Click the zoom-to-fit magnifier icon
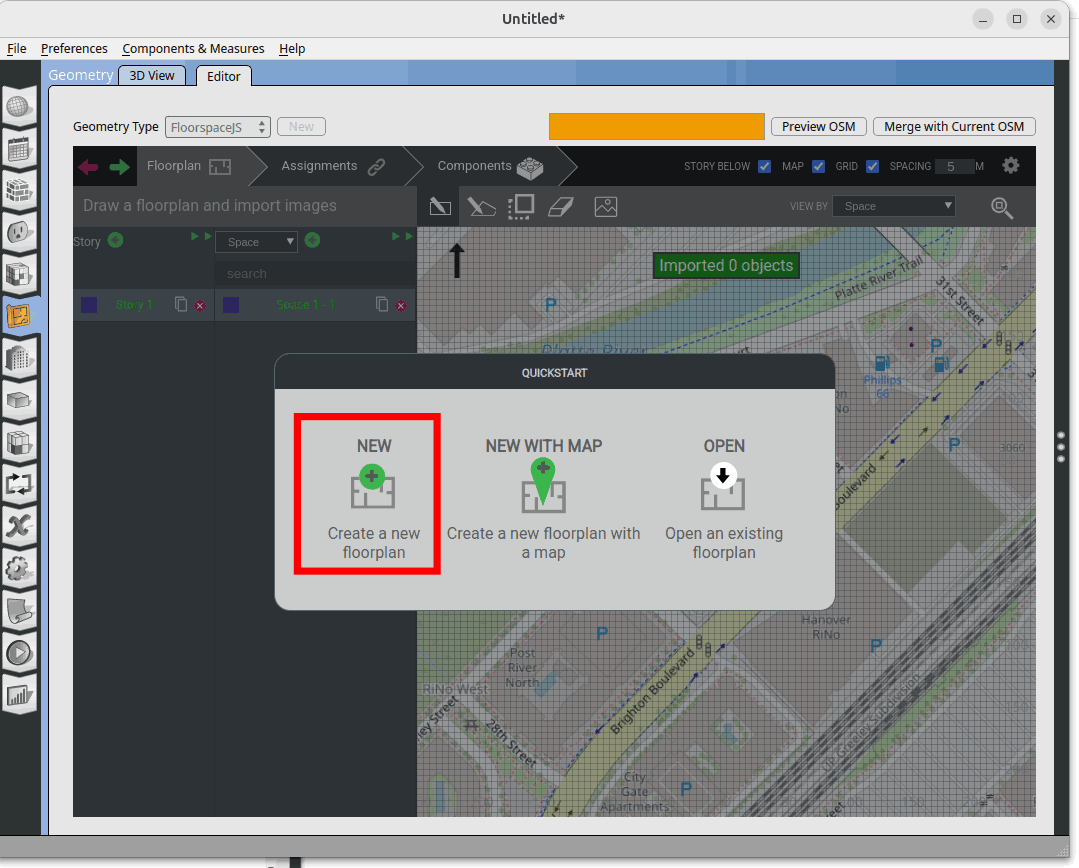 (x=1001, y=207)
